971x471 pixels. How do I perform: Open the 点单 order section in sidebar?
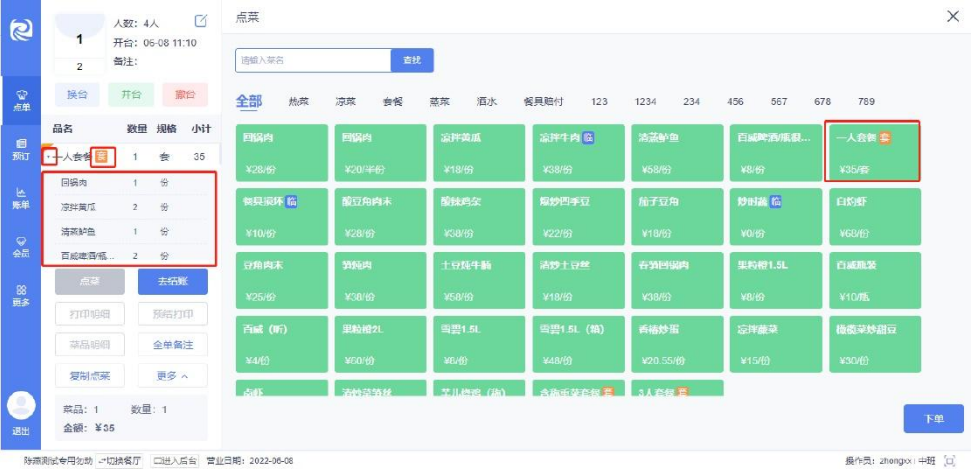pyautogui.click(x=20, y=100)
